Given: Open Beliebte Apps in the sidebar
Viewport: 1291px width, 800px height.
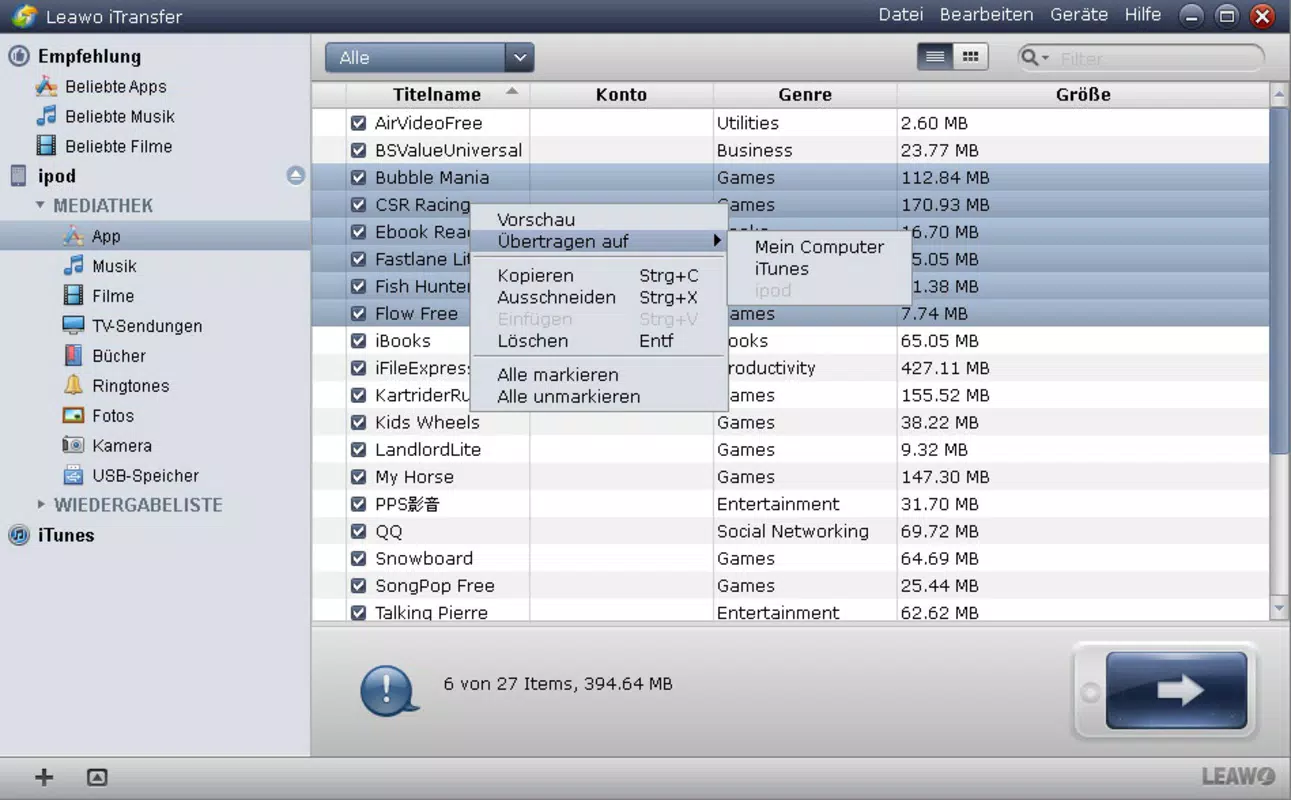Looking at the screenshot, I should coord(115,87).
